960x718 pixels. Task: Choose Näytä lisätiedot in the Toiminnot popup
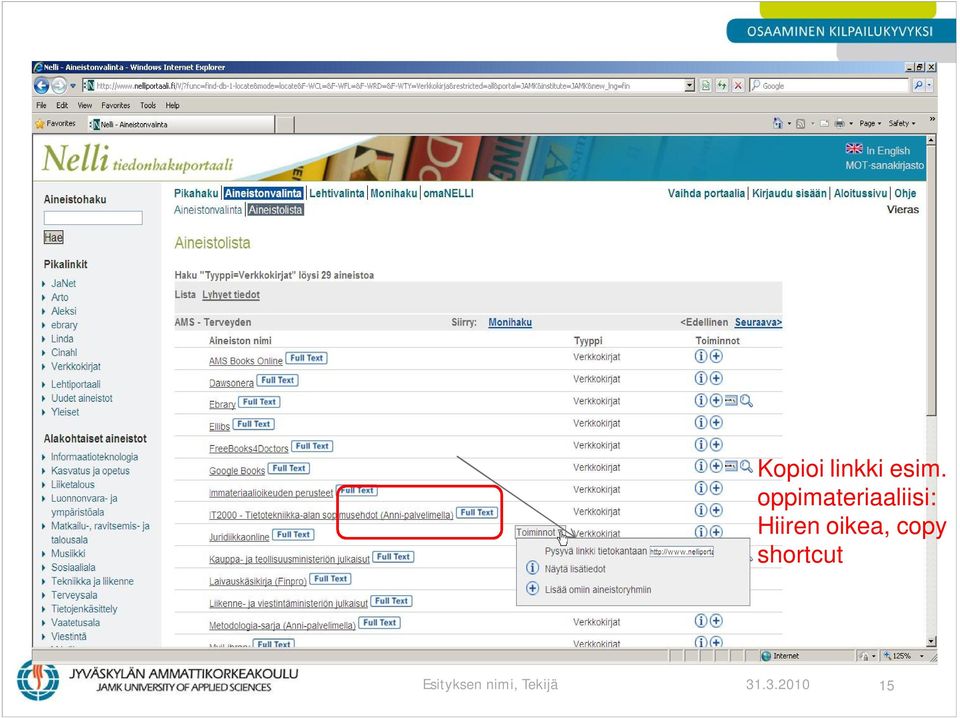575,569
